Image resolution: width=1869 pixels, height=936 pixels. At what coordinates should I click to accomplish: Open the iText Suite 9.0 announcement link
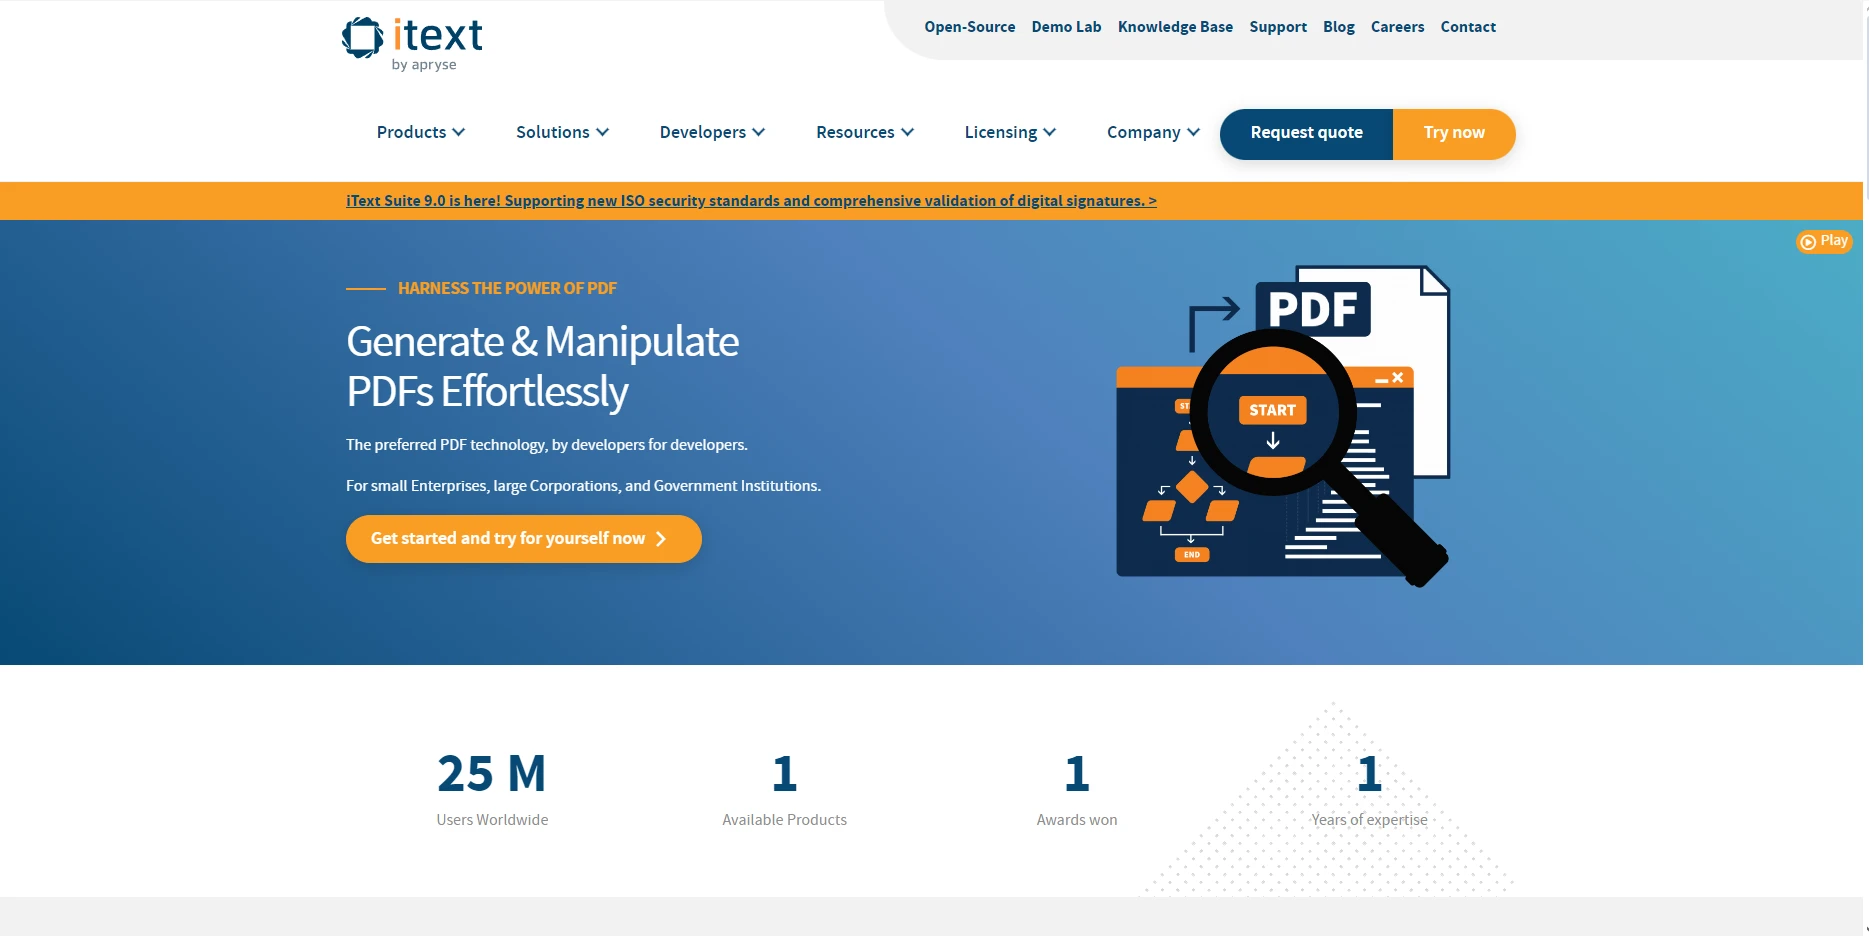pyautogui.click(x=751, y=201)
